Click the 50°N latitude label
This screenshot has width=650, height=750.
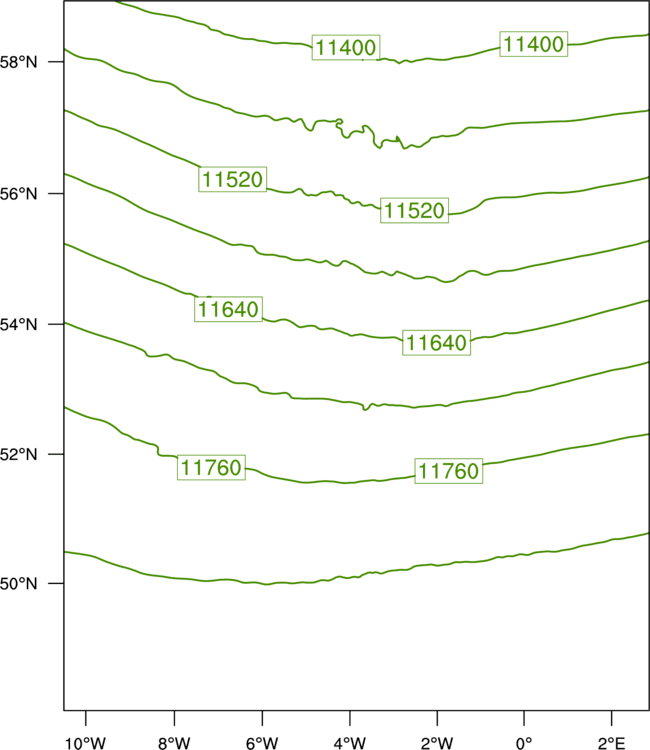(x=18, y=584)
